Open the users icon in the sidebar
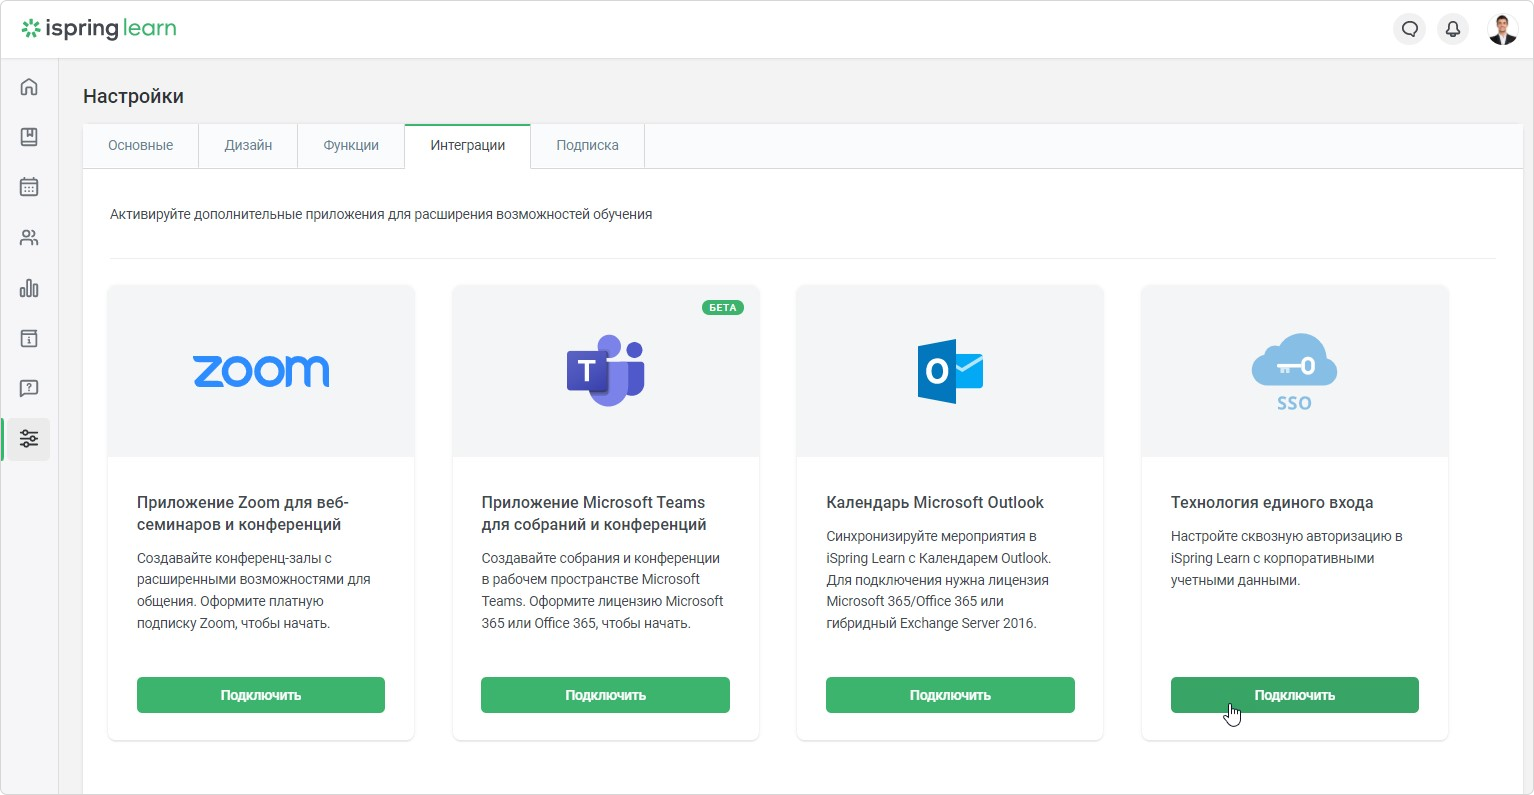The width and height of the screenshot is (1534, 795). 29,238
